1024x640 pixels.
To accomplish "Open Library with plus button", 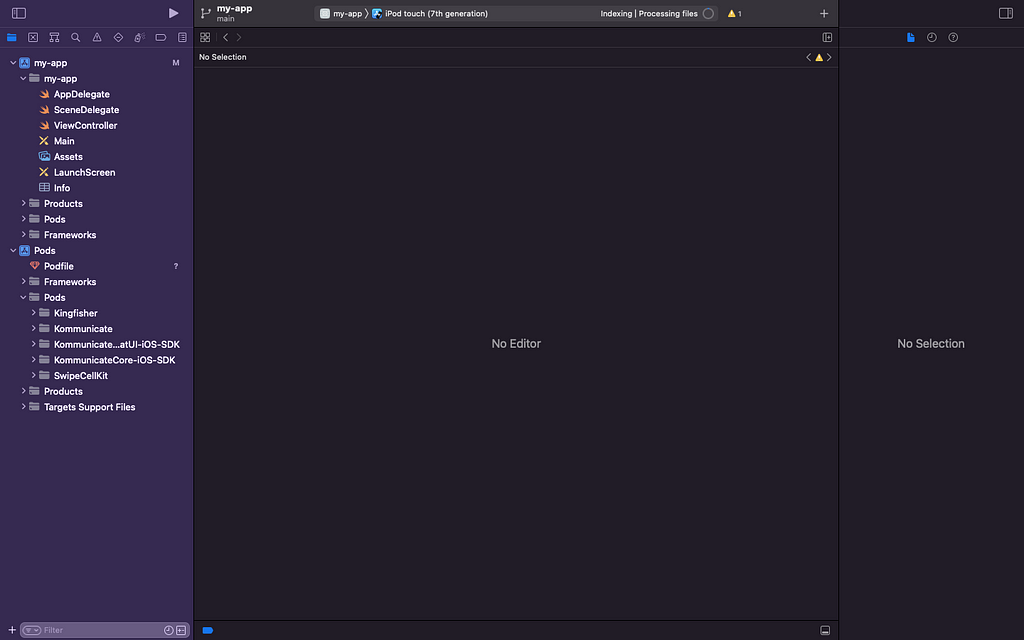I will pyautogui.click(x=824, y=14).
